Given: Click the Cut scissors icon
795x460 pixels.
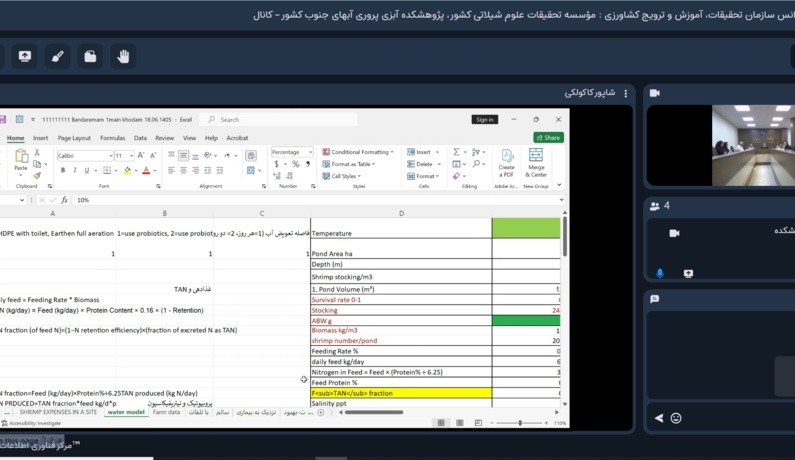Looking at the screenshot, I should click(37, 152).
